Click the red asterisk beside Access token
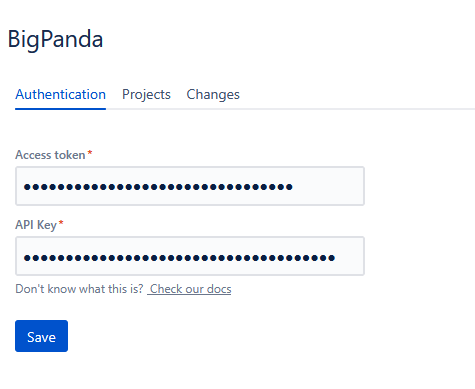 pyautogui.click(x=90, y=153)
